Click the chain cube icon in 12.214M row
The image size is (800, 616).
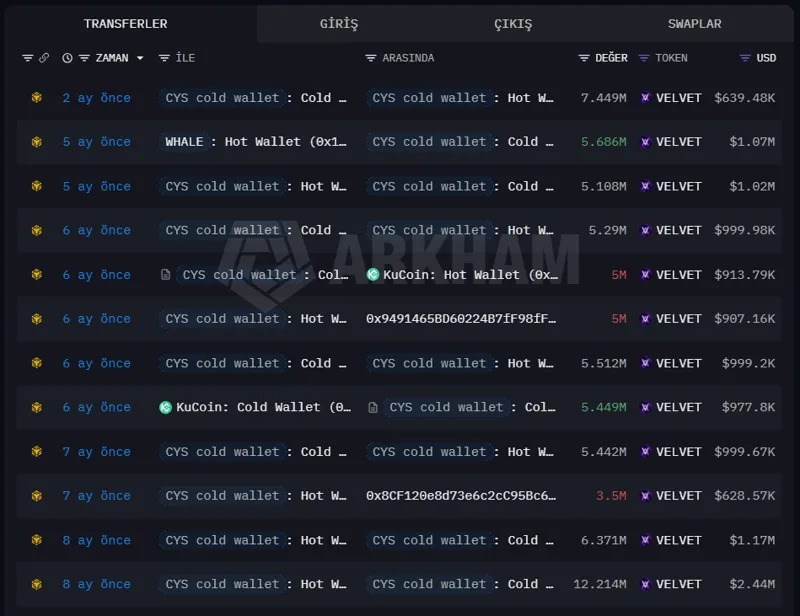point(37,584)
